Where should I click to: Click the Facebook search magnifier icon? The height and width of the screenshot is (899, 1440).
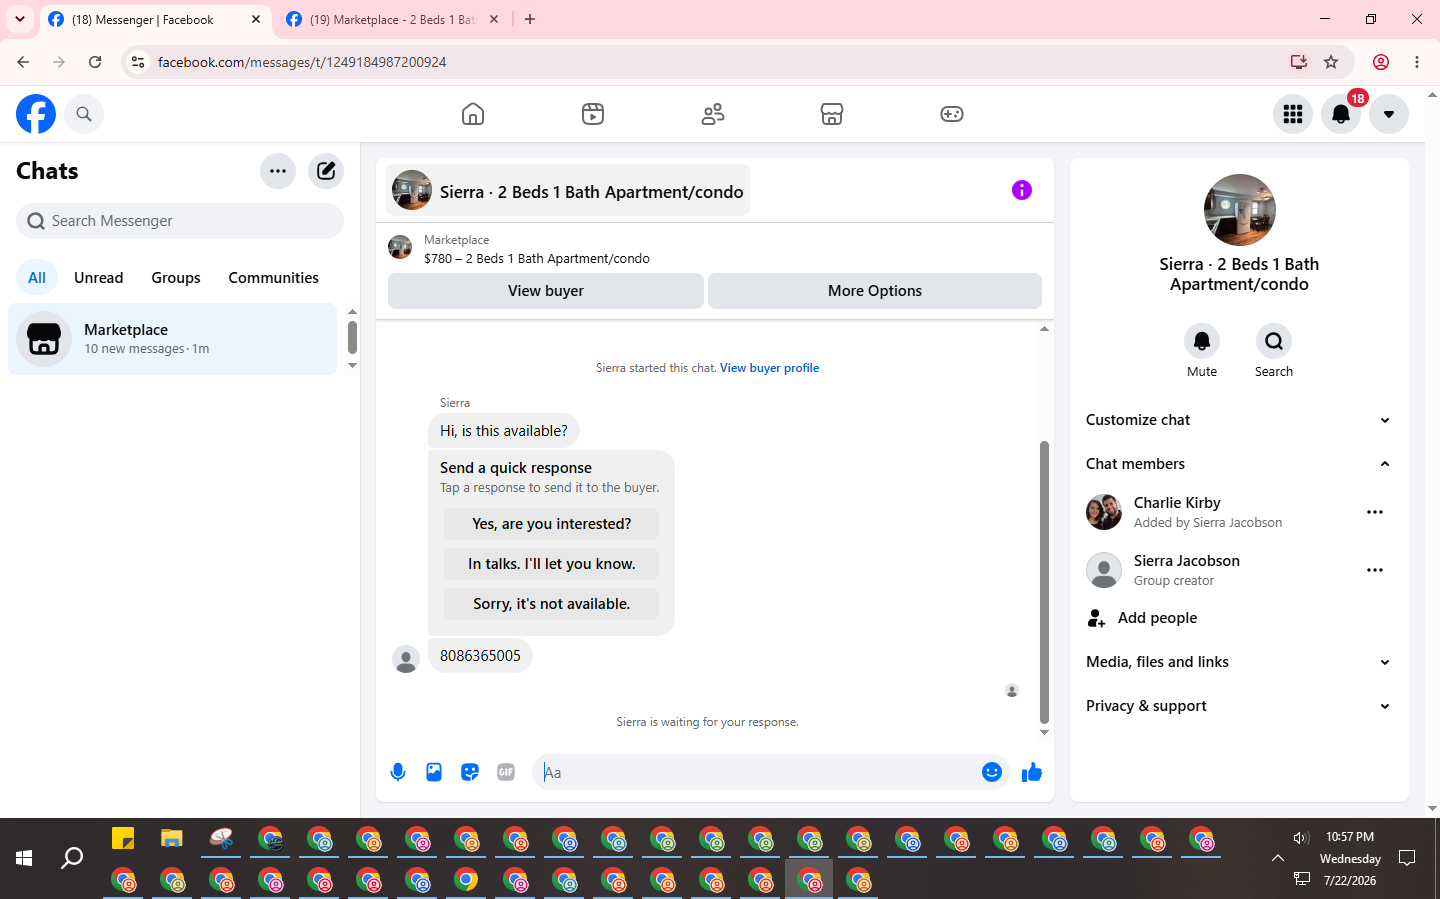(x=84, y=114)
